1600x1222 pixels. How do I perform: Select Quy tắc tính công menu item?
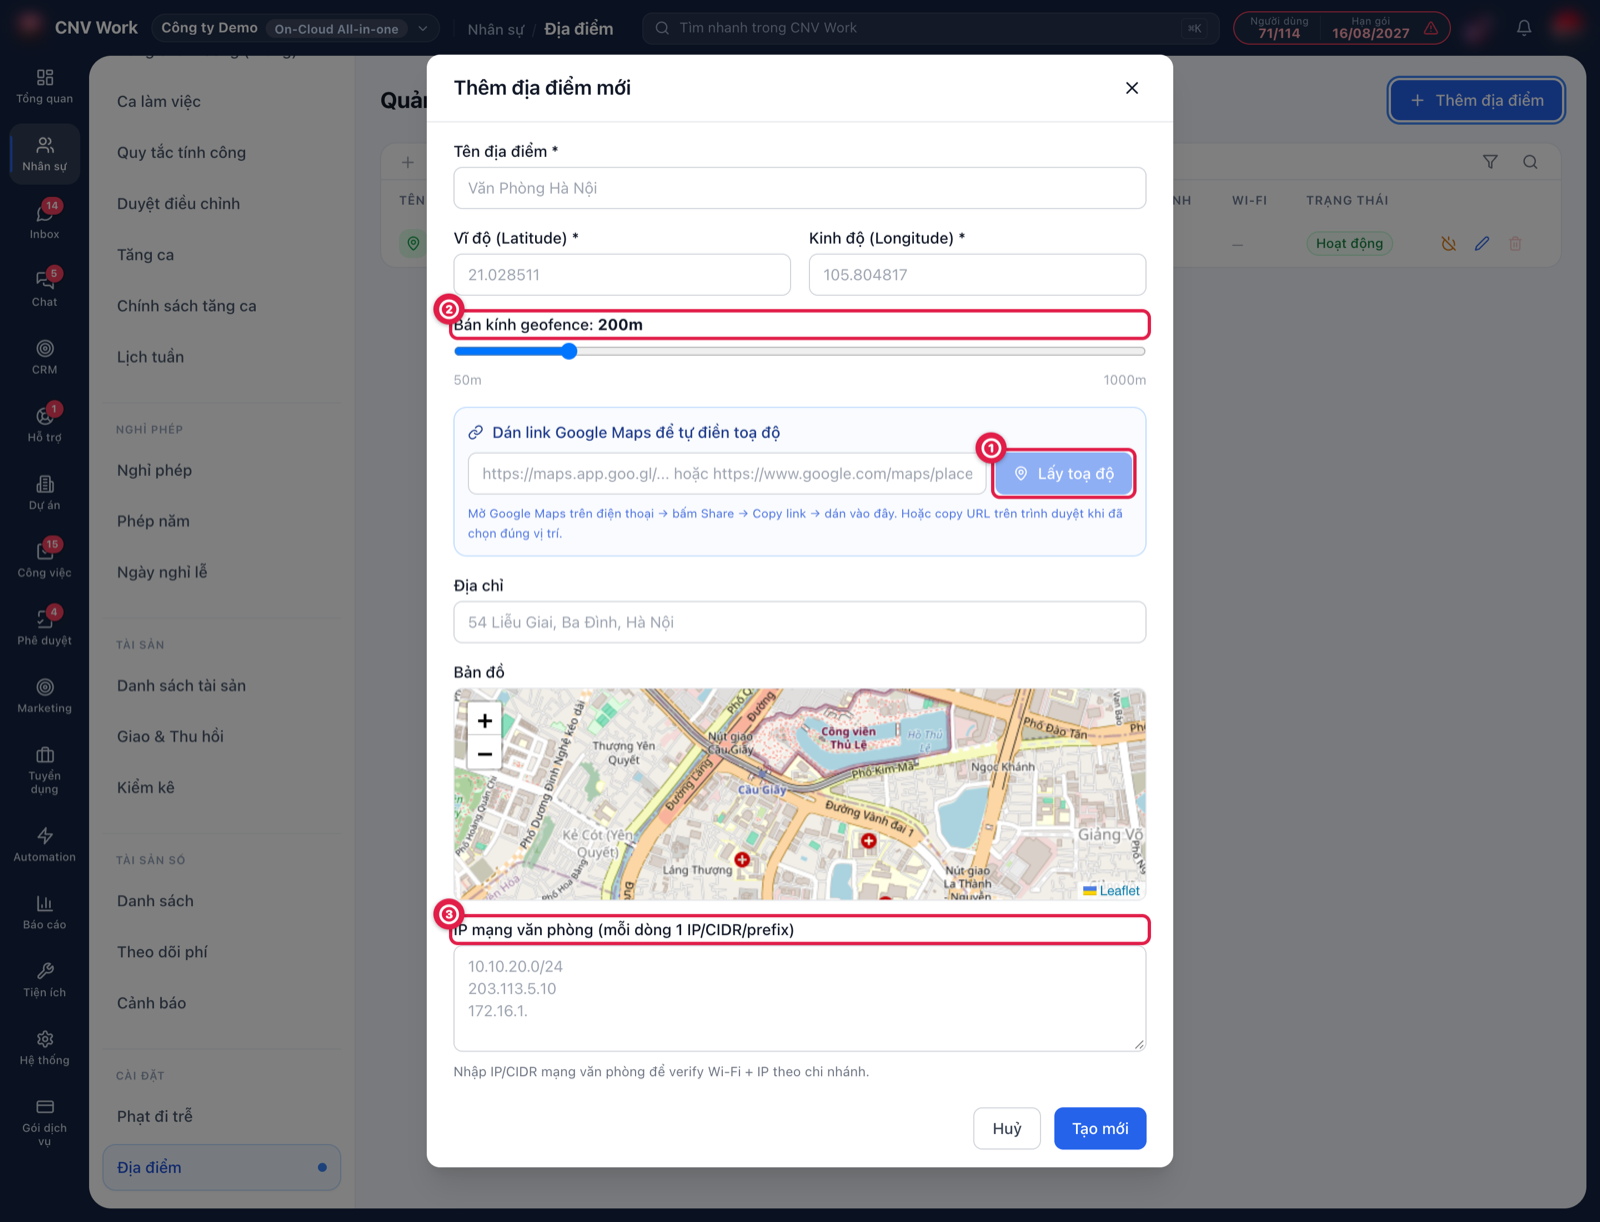click(x=181, y=152)
